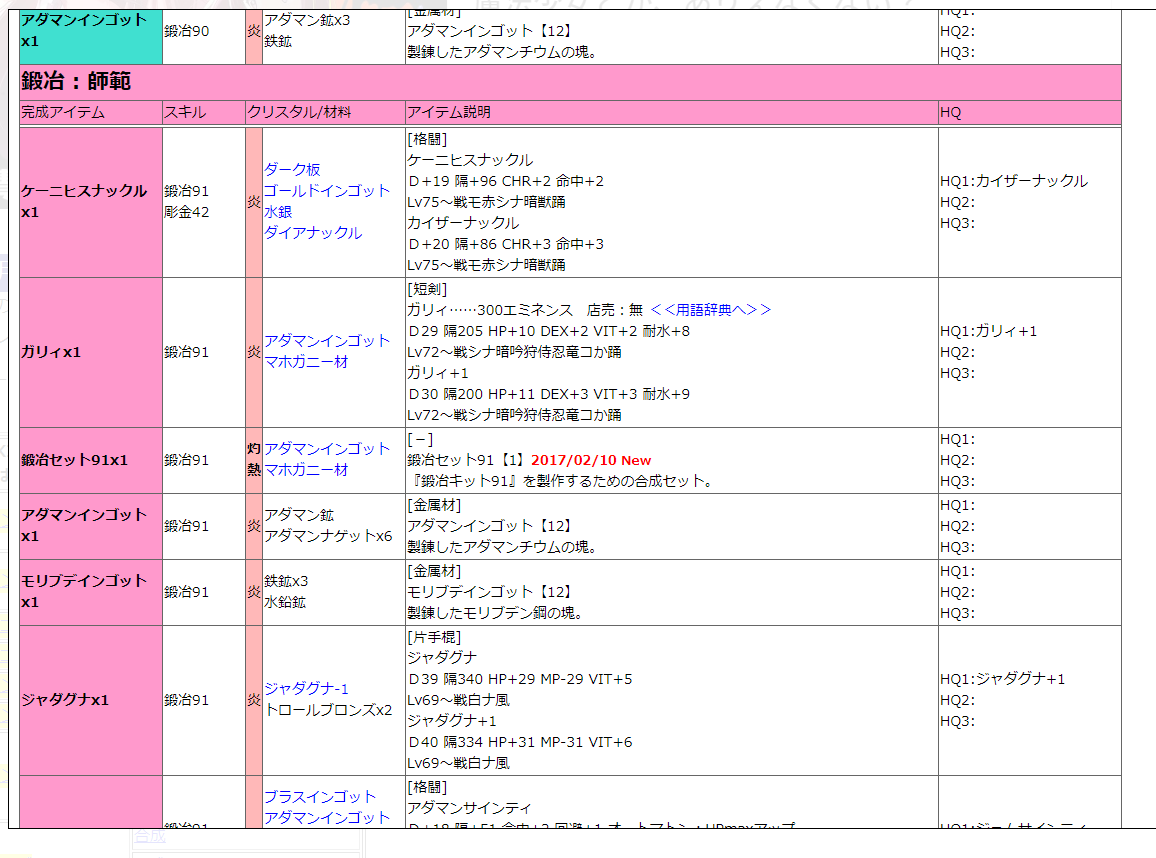Click 鍛冶91 skill in ジャダグナ row
This screenshot has width=1156, height=858.
[187, 700]
